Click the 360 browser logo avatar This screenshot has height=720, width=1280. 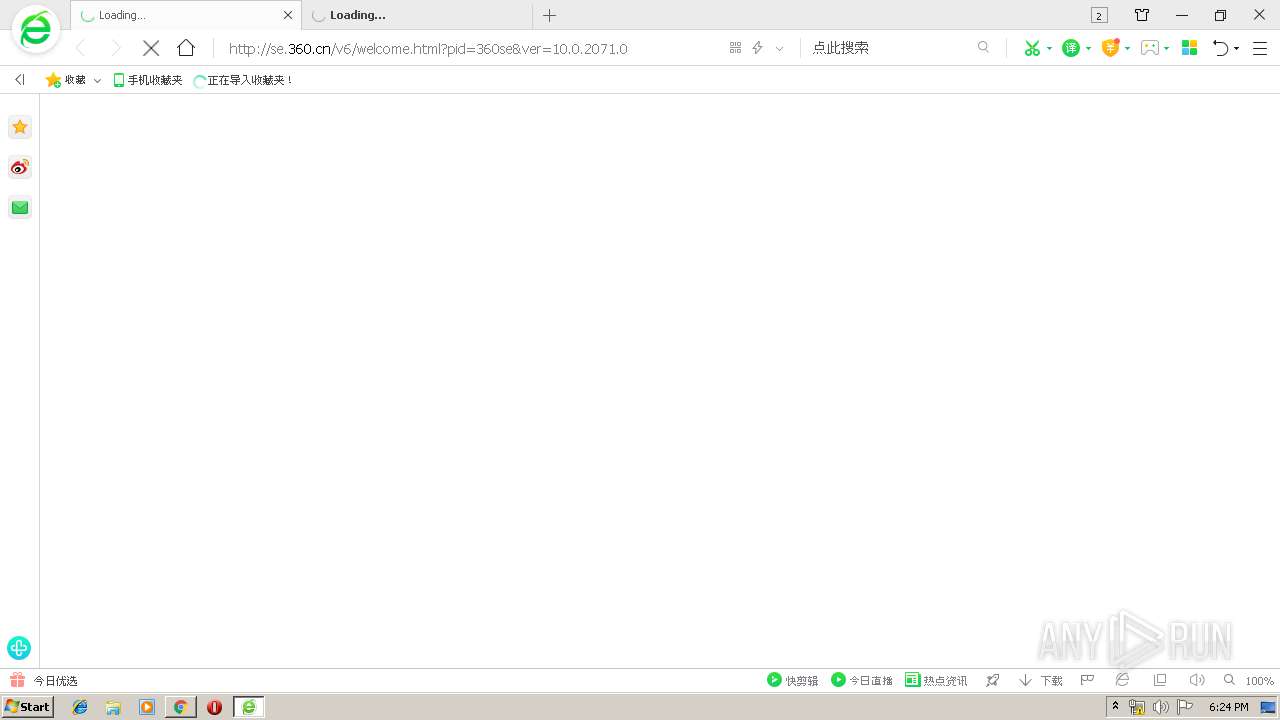(x=35, y=29)
